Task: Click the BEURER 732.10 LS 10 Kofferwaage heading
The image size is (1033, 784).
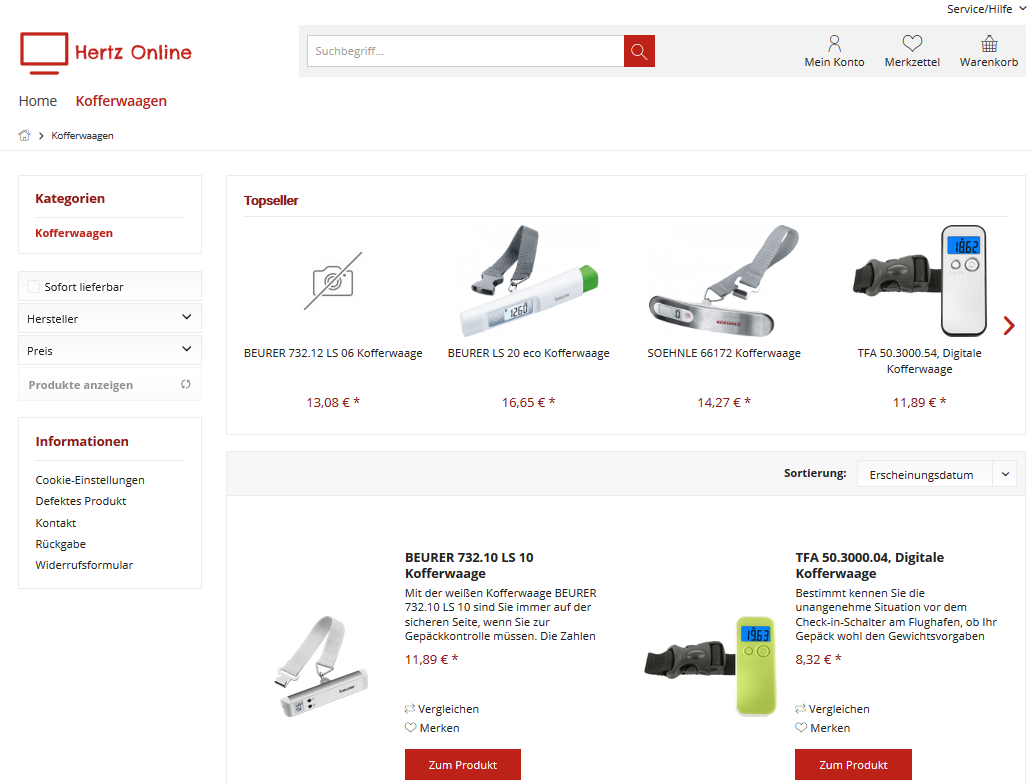Action: 469,565
